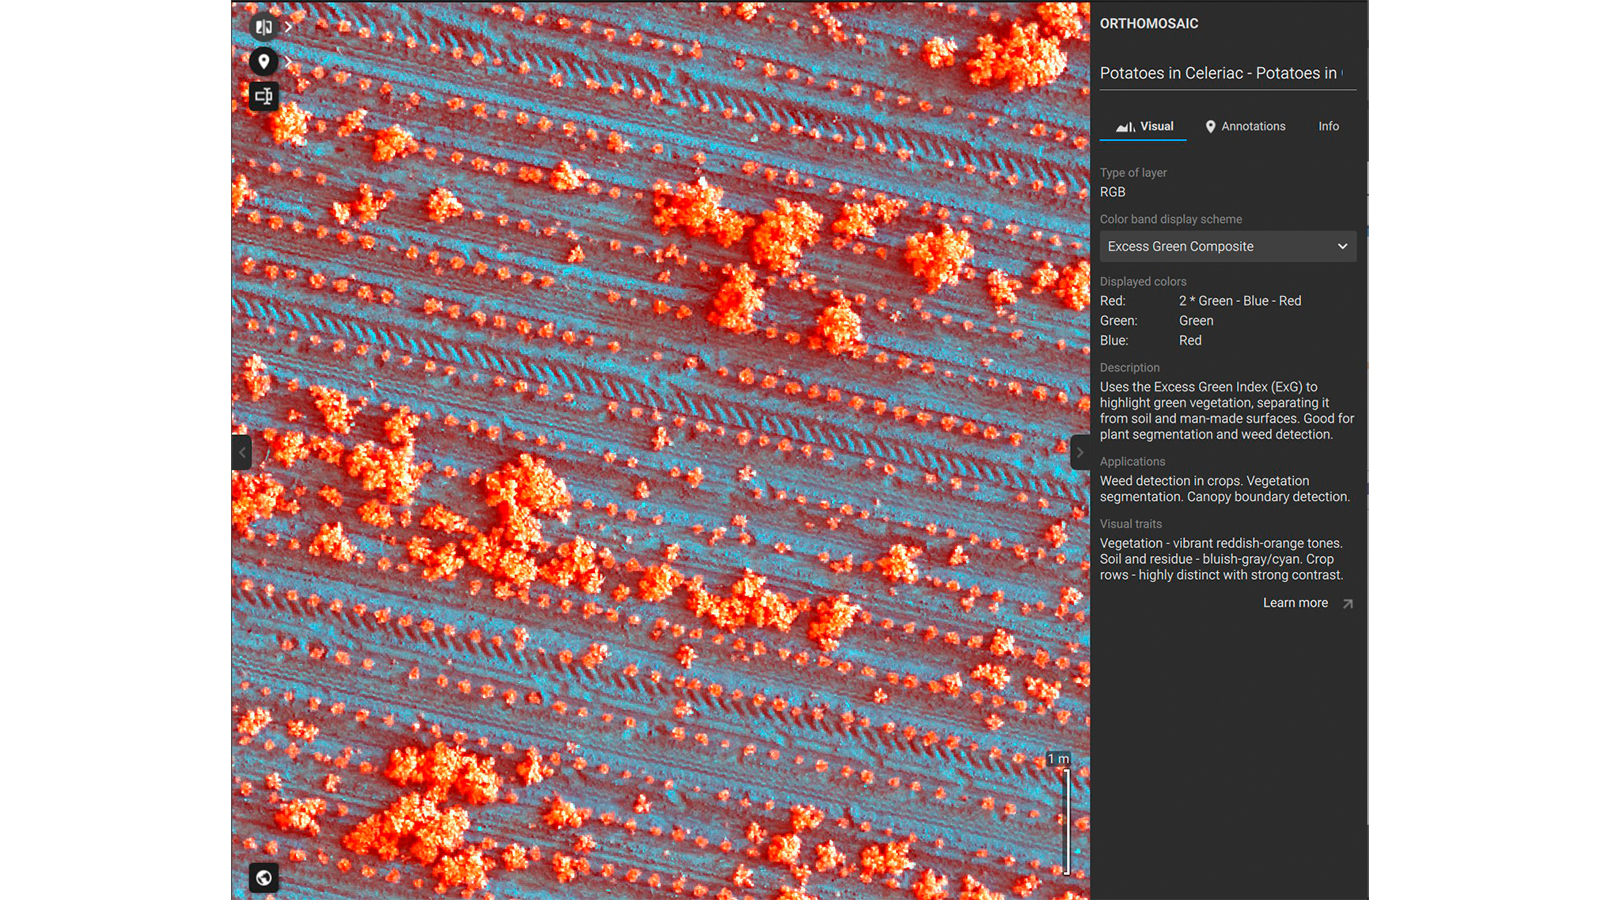Click the '1 m' scale bar label
Image resolution: width=1600 pixels, height=900 pixels.
click(x=1058, y=759)
